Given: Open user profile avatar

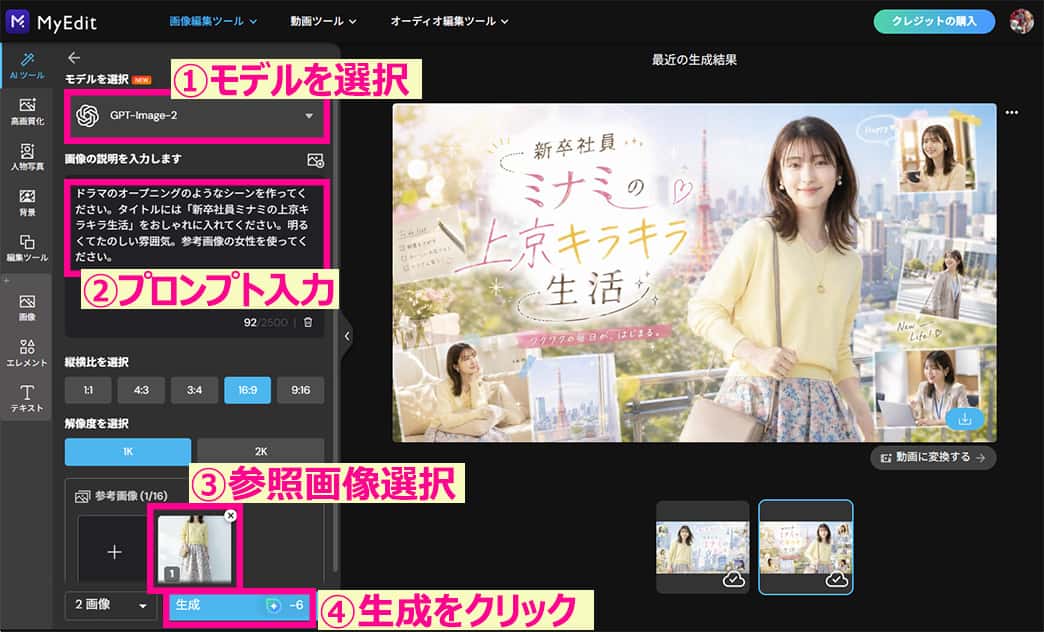Looking at the screenshot, I should click(x=1021, y=21).
